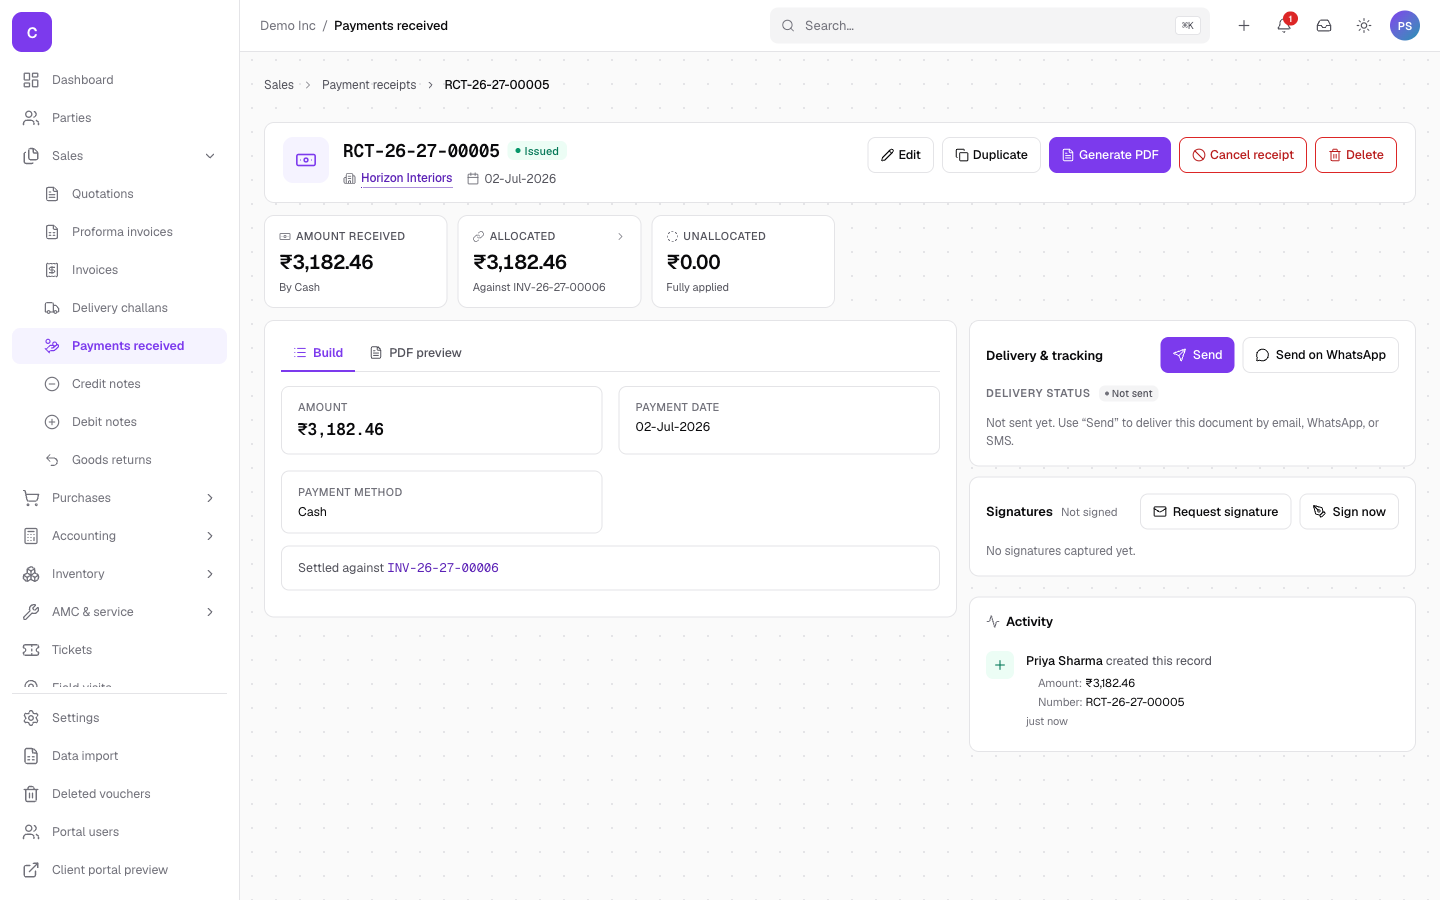The width and height of the screenshot is (1440, 900).
Task: Open Portal users in sidebar
Action: coord(119,832)
